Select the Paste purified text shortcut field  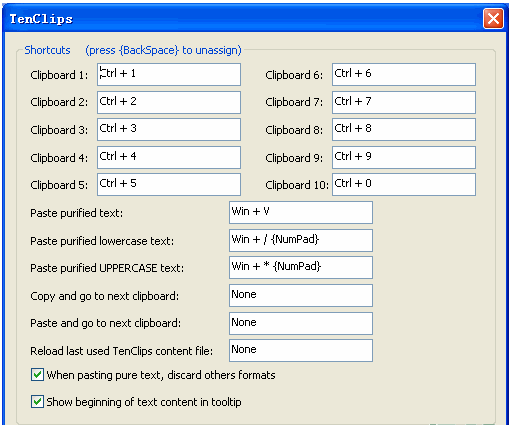click(x=301, y=212)
